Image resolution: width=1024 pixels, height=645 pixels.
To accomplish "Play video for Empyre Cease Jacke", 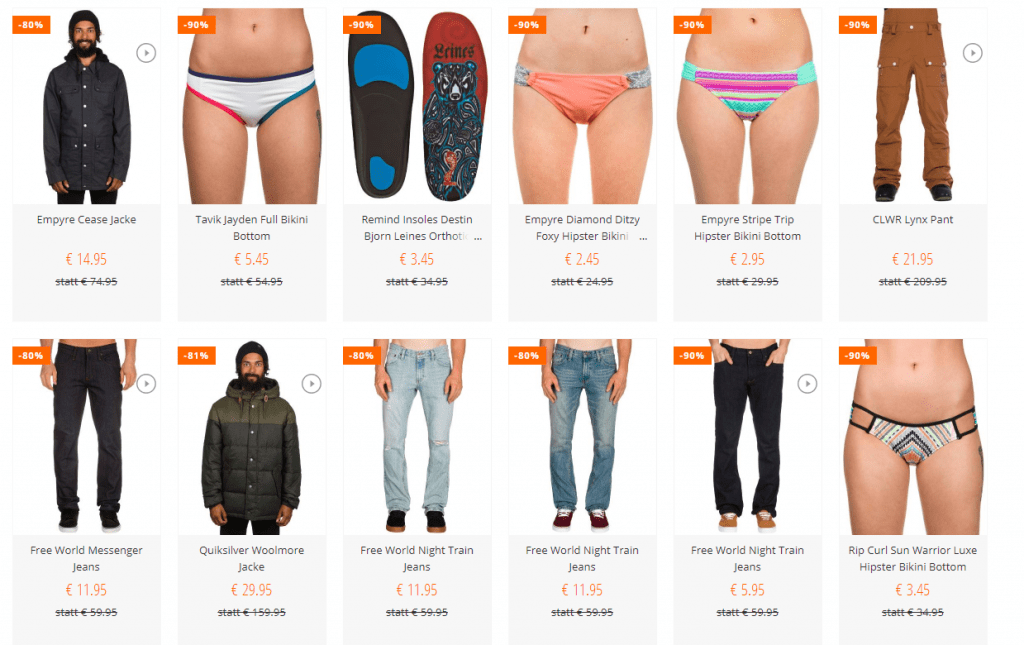I will 146,53.
